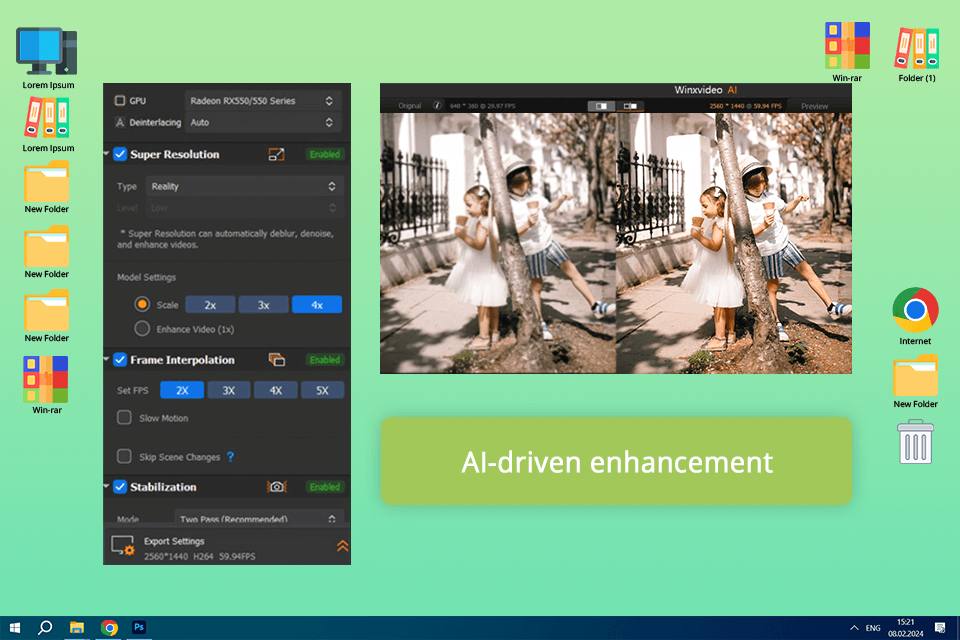Set frame interpolation FPS to 5X
Screen dimensions: 960x640
pyautogui.click(x=322, y=390)
